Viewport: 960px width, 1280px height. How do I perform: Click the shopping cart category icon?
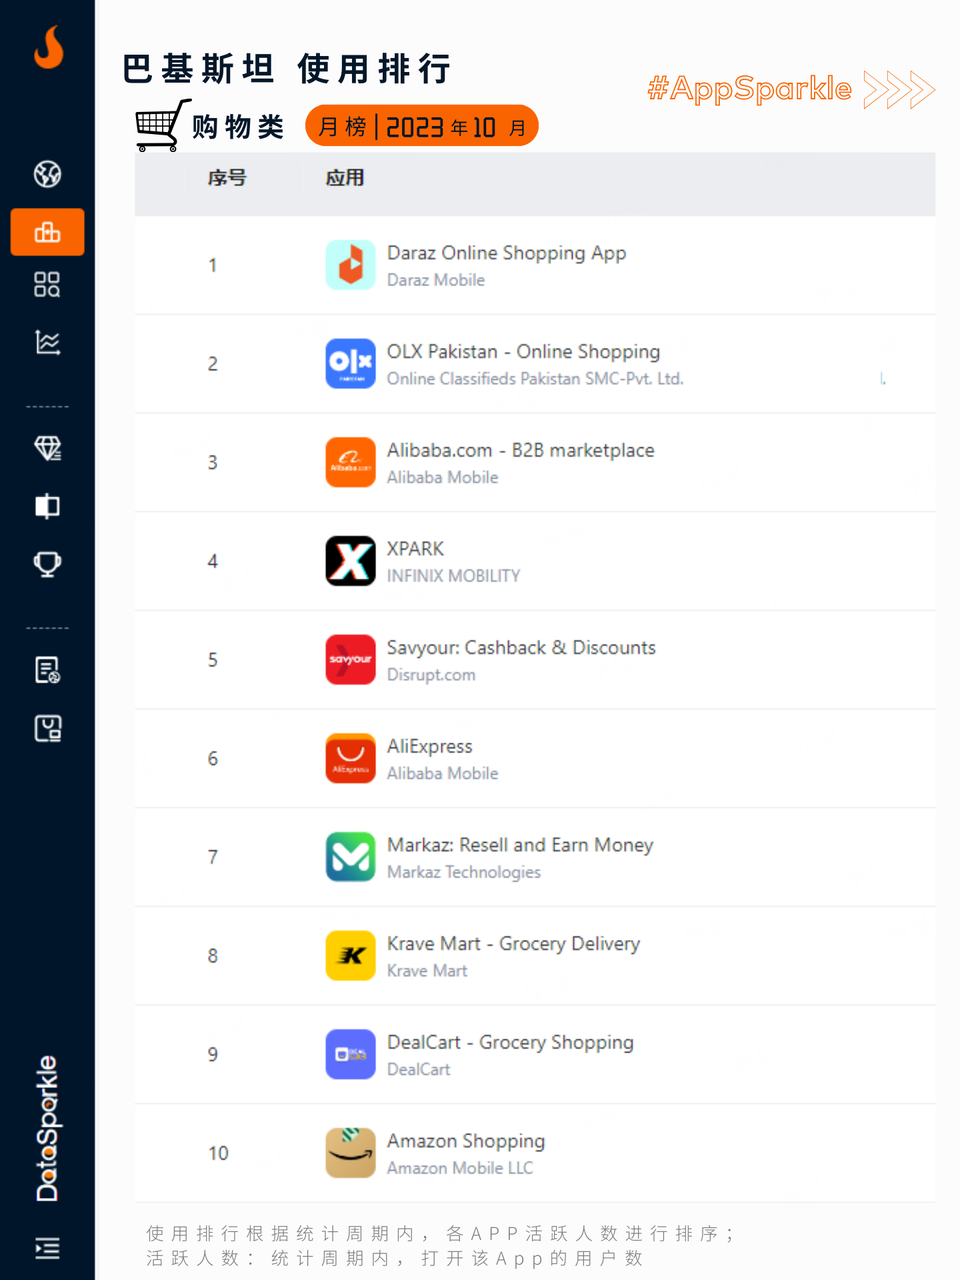click(162, 125)
